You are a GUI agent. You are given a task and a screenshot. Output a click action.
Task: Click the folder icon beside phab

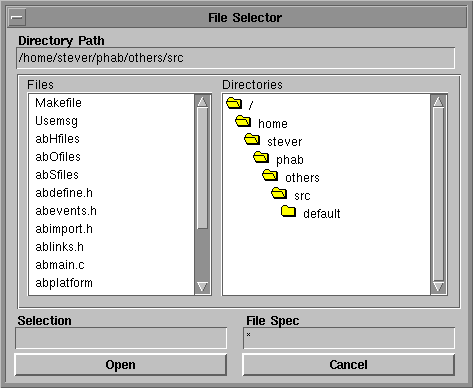[261, 157]
